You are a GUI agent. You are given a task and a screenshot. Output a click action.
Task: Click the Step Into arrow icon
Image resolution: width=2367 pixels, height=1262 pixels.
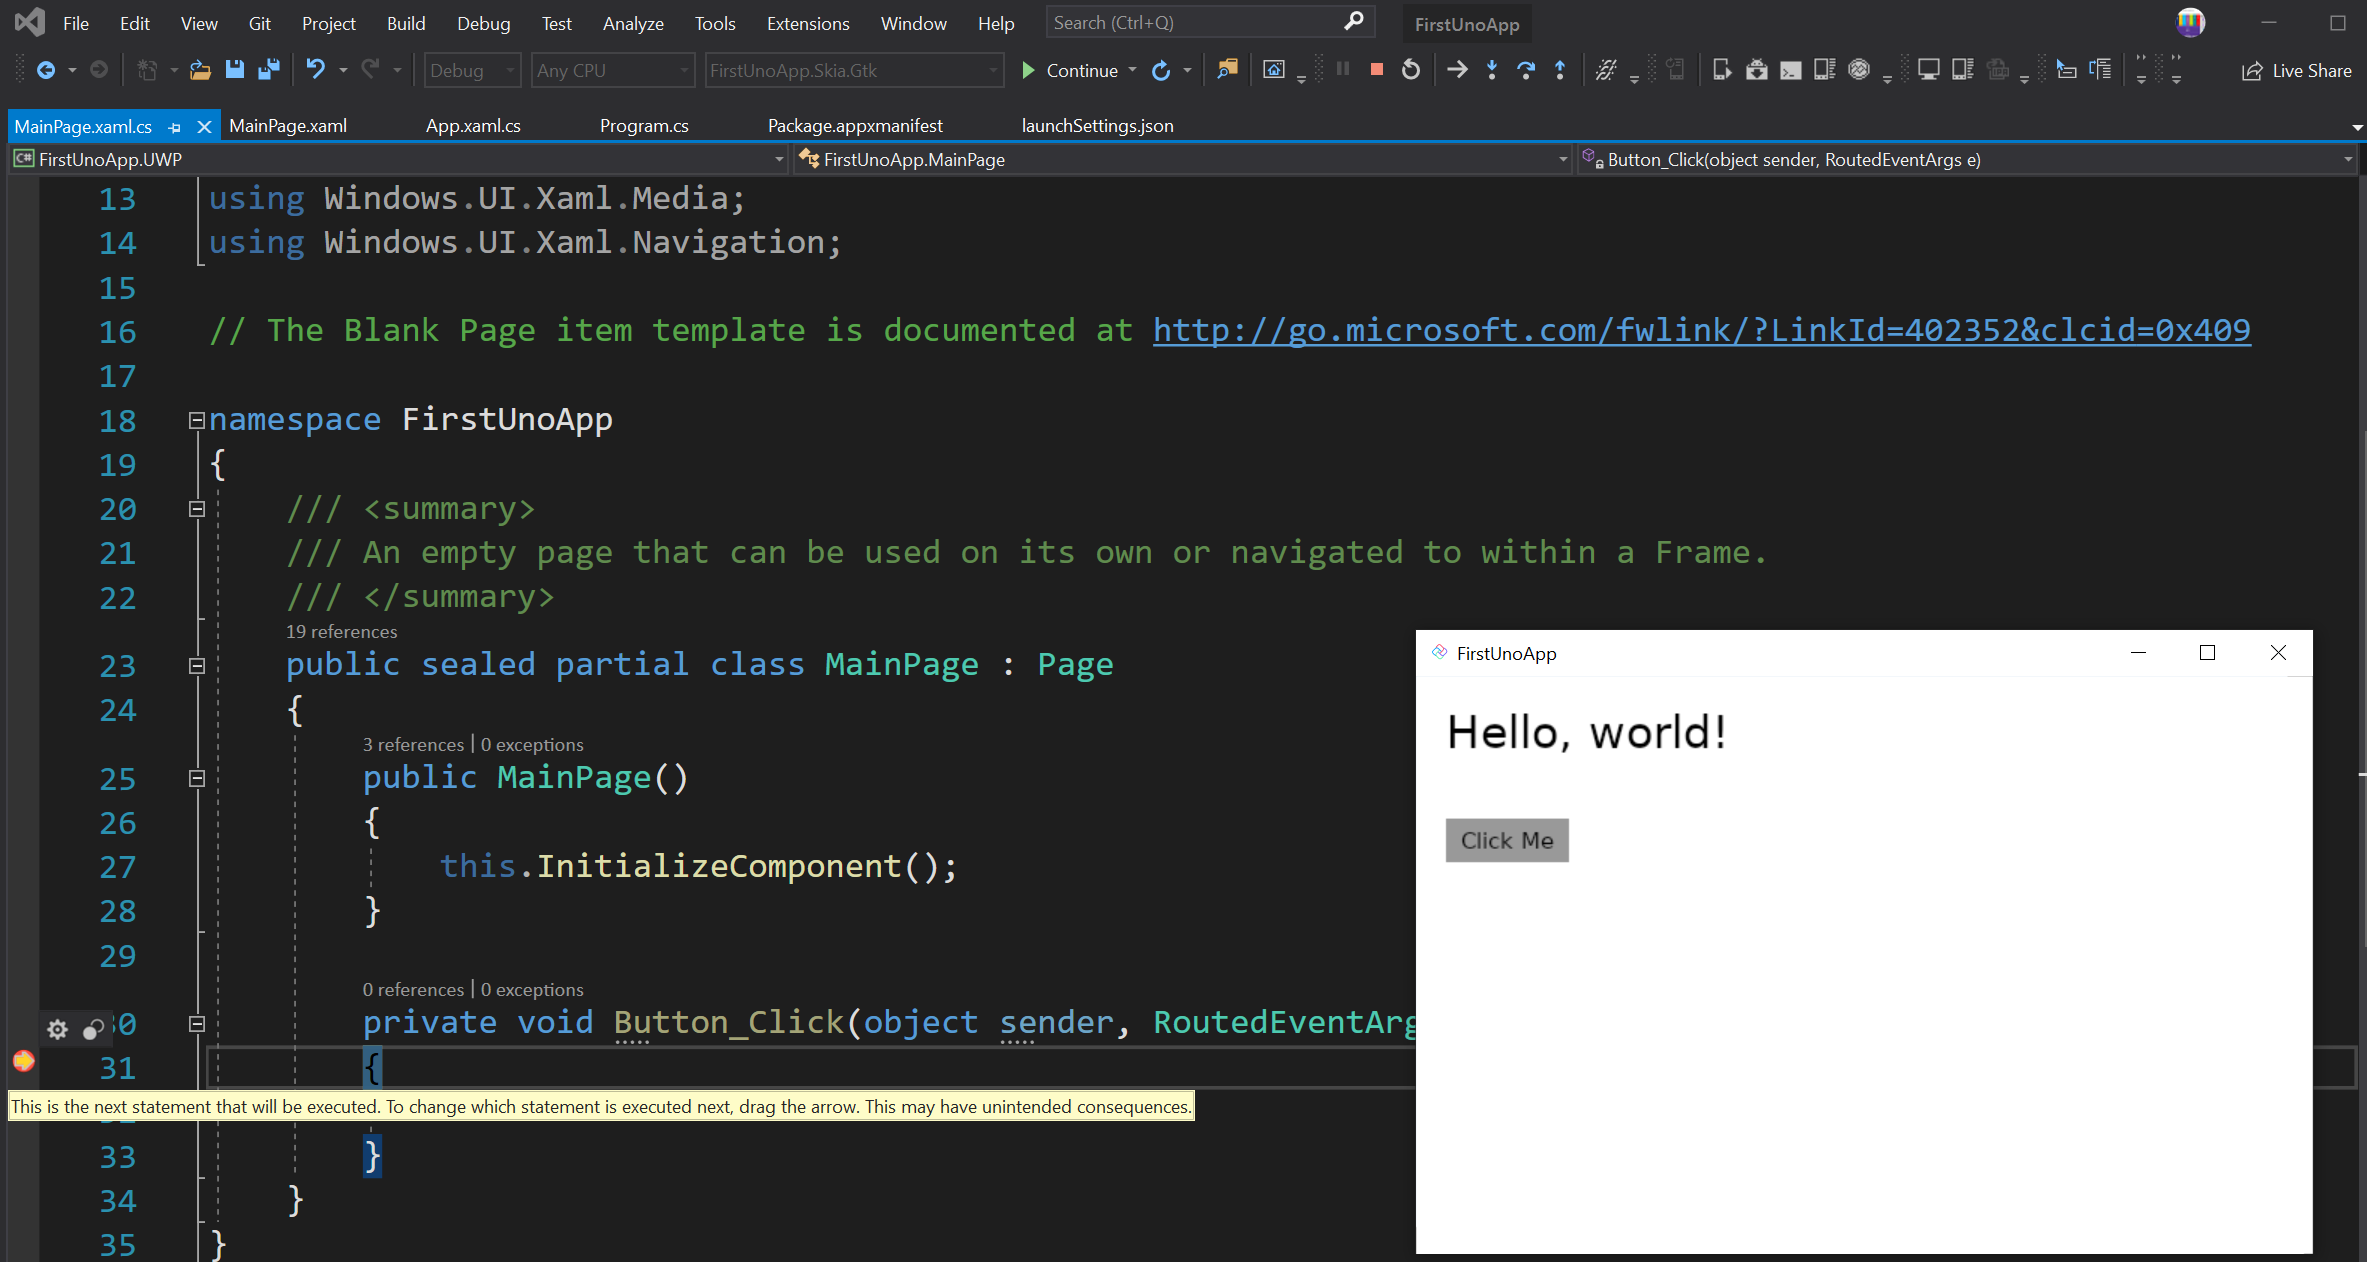pos(1491,70)
